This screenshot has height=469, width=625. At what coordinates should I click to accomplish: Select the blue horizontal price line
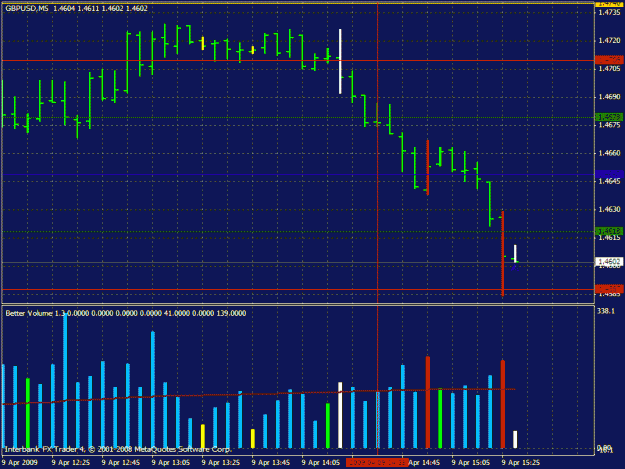(x=297, y=175)
